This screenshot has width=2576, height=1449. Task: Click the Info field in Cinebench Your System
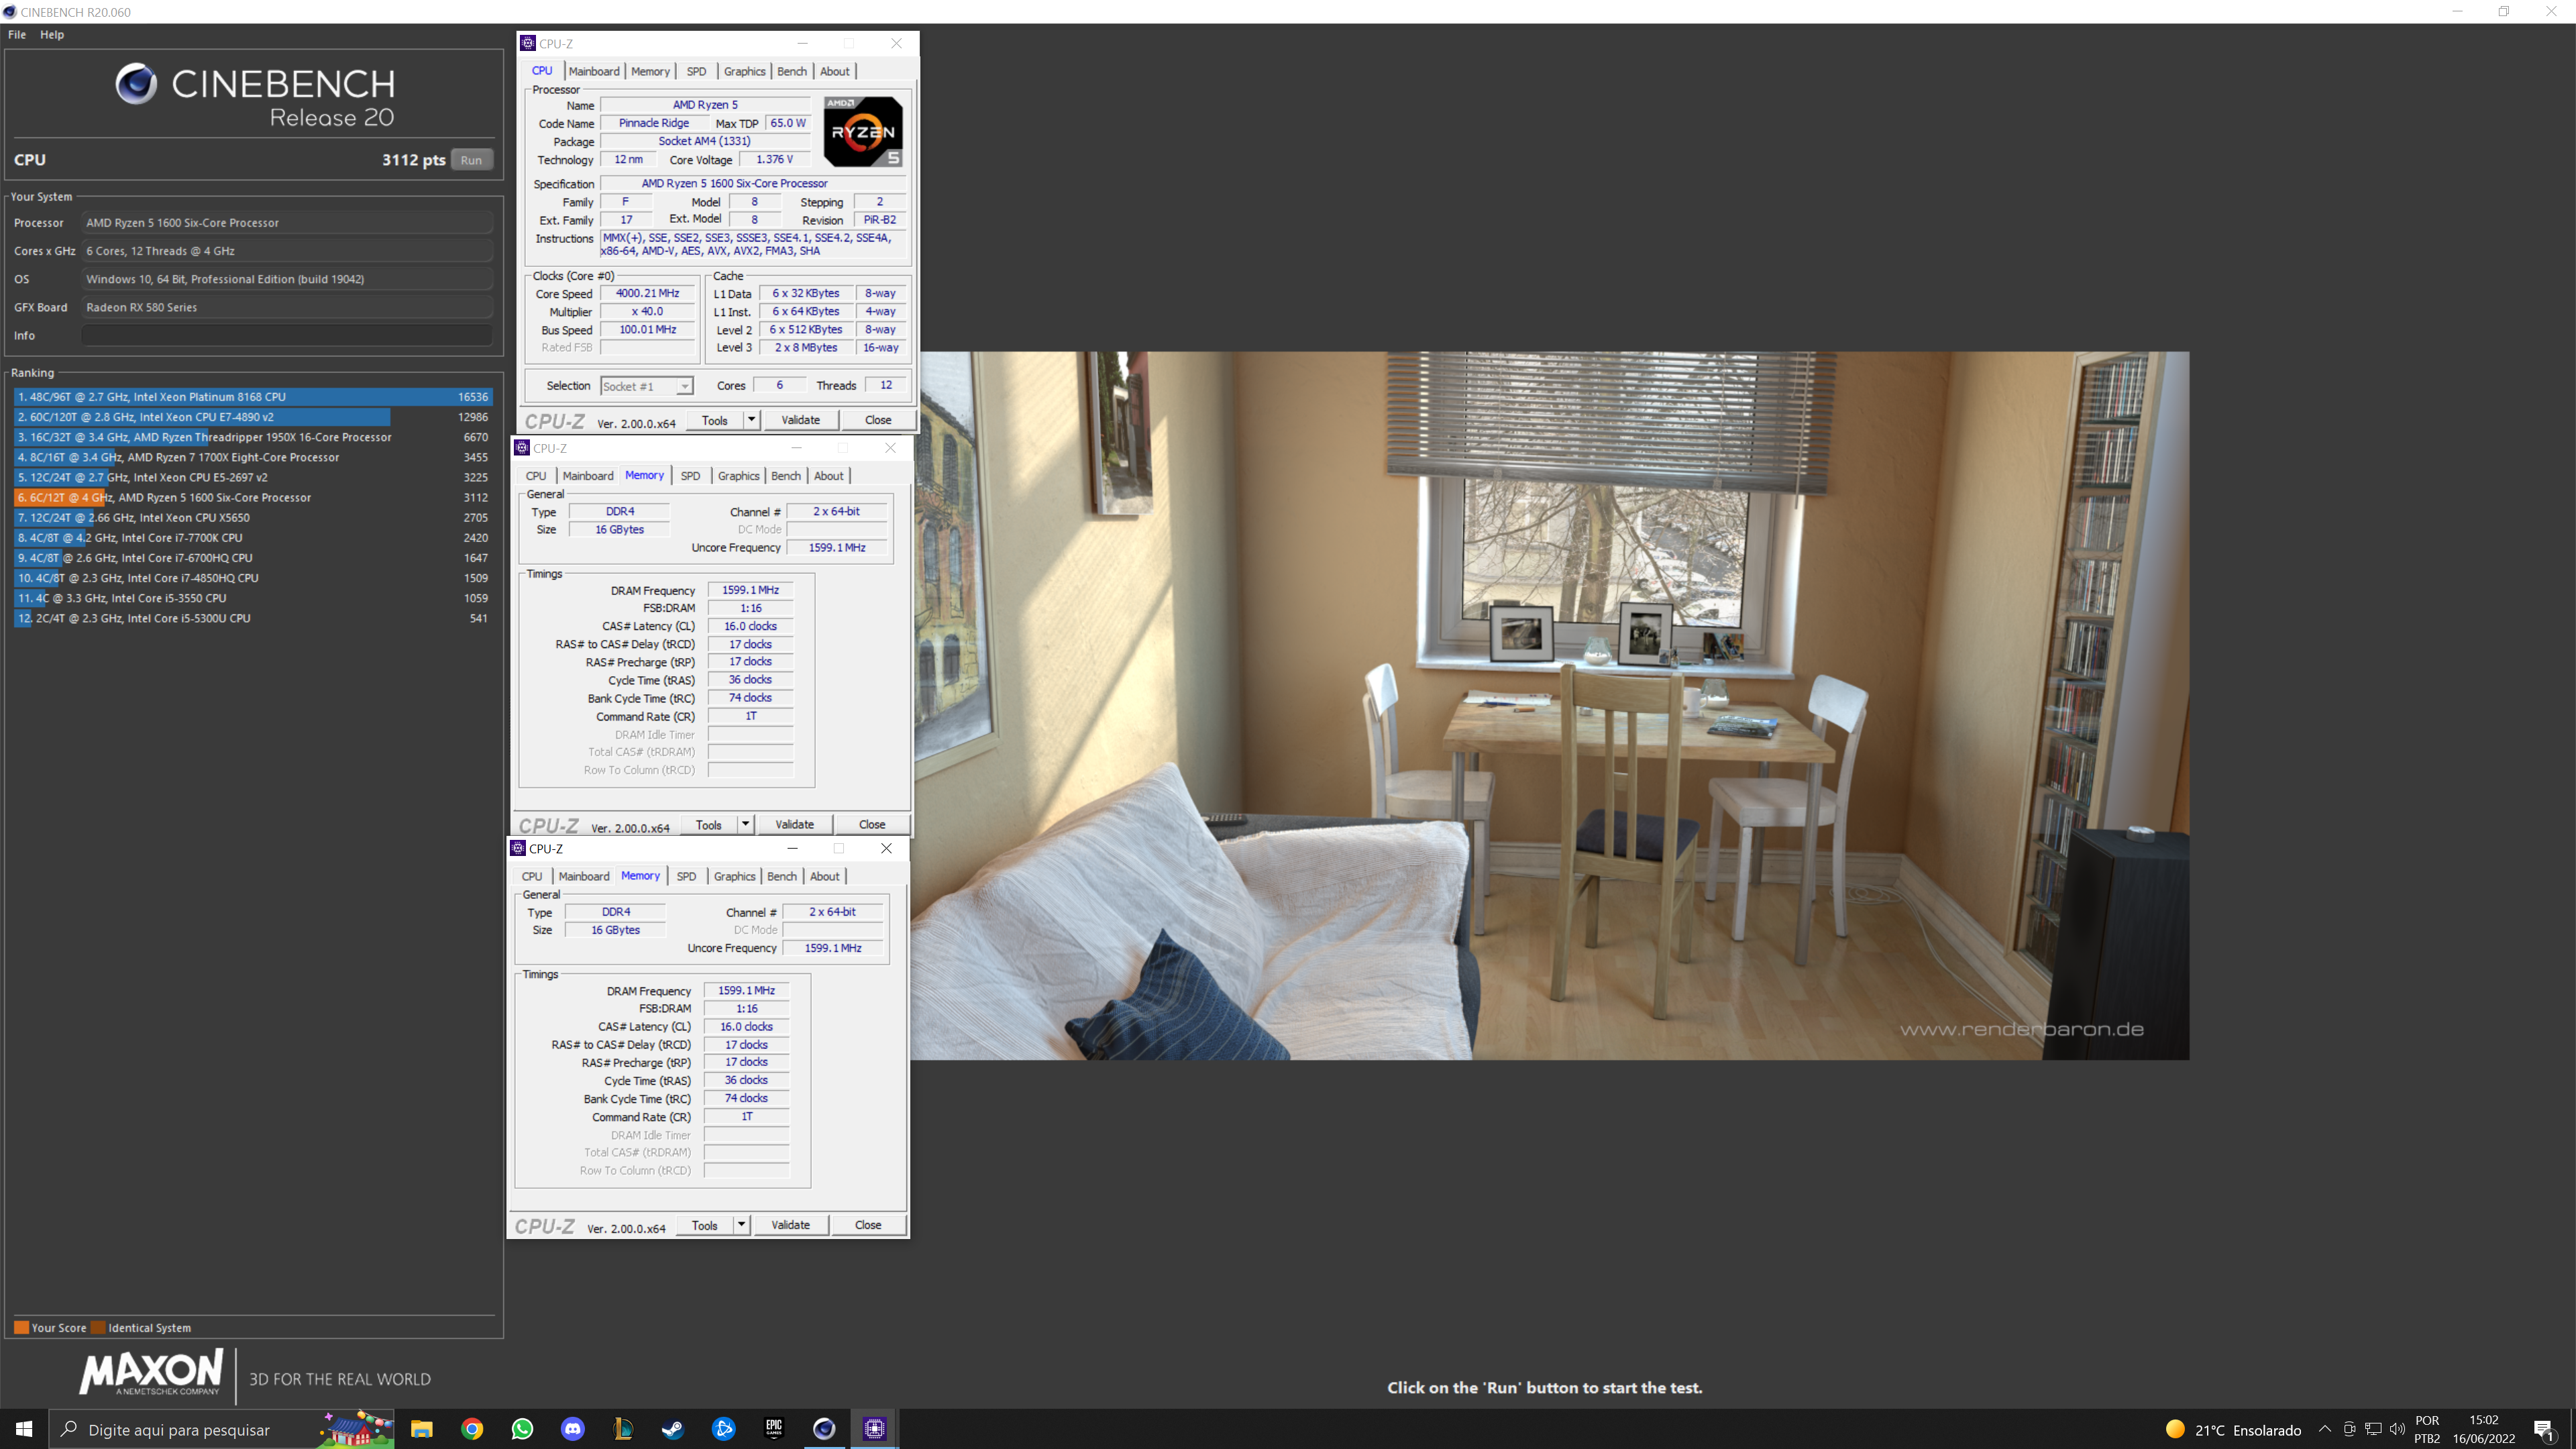coord(287,335)
